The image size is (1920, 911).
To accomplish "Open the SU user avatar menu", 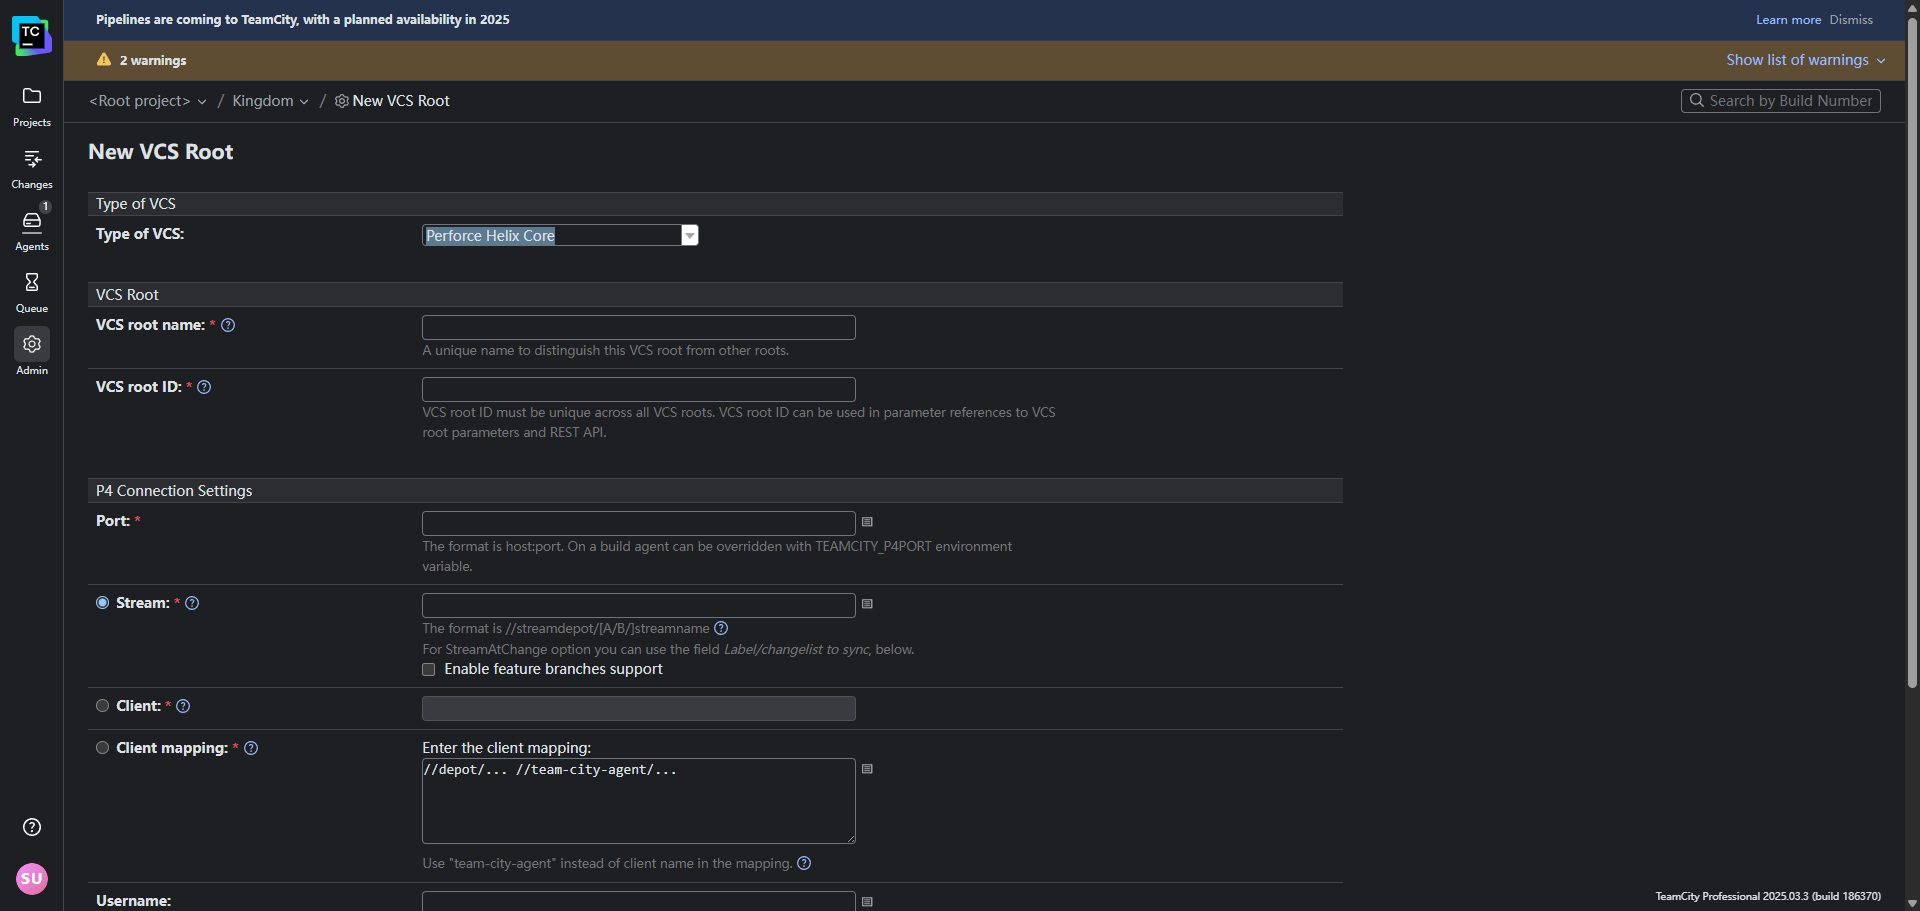I will point(32,879).
